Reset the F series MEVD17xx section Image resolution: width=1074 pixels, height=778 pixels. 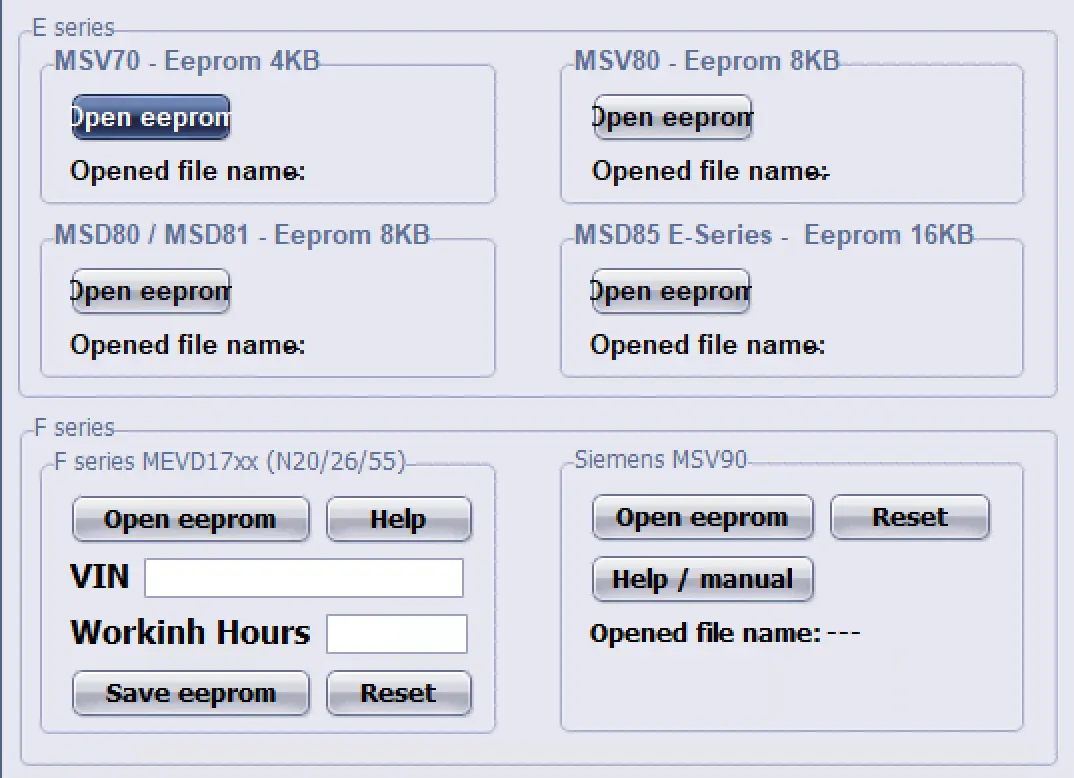click(398, 692)
